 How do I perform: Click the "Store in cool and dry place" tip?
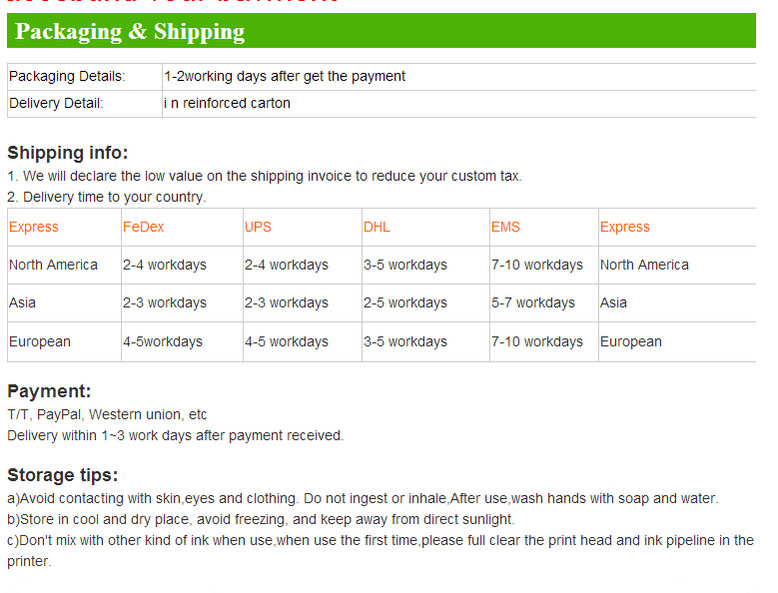(260, 519)
